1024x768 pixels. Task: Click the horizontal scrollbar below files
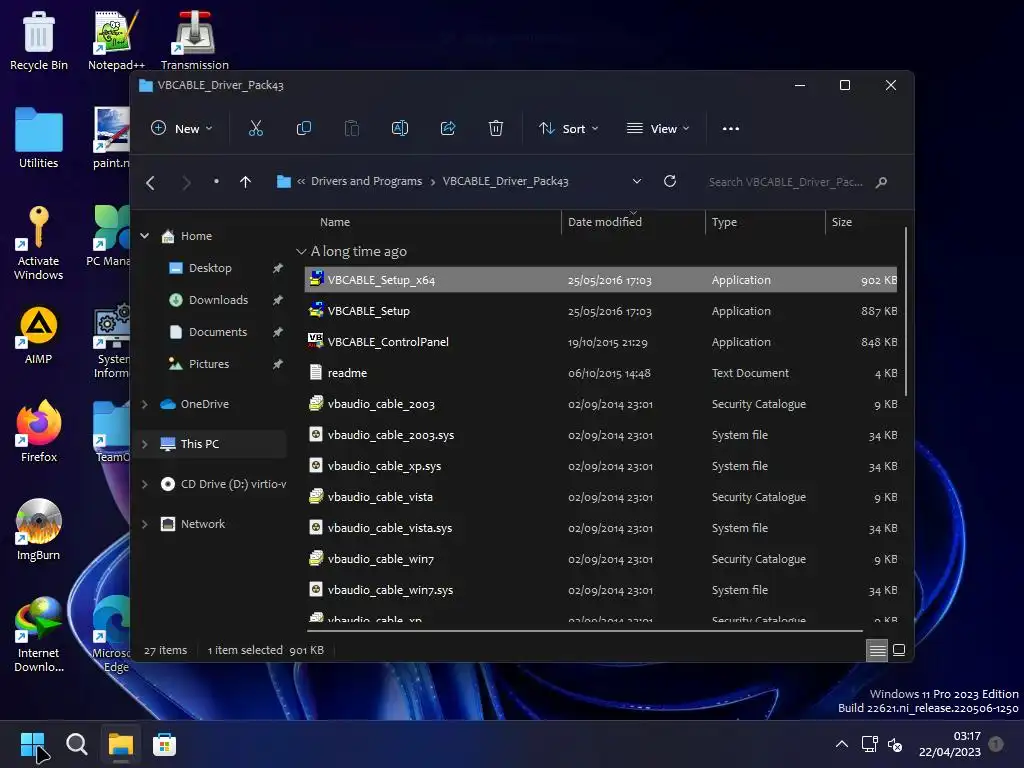[584, 631]
